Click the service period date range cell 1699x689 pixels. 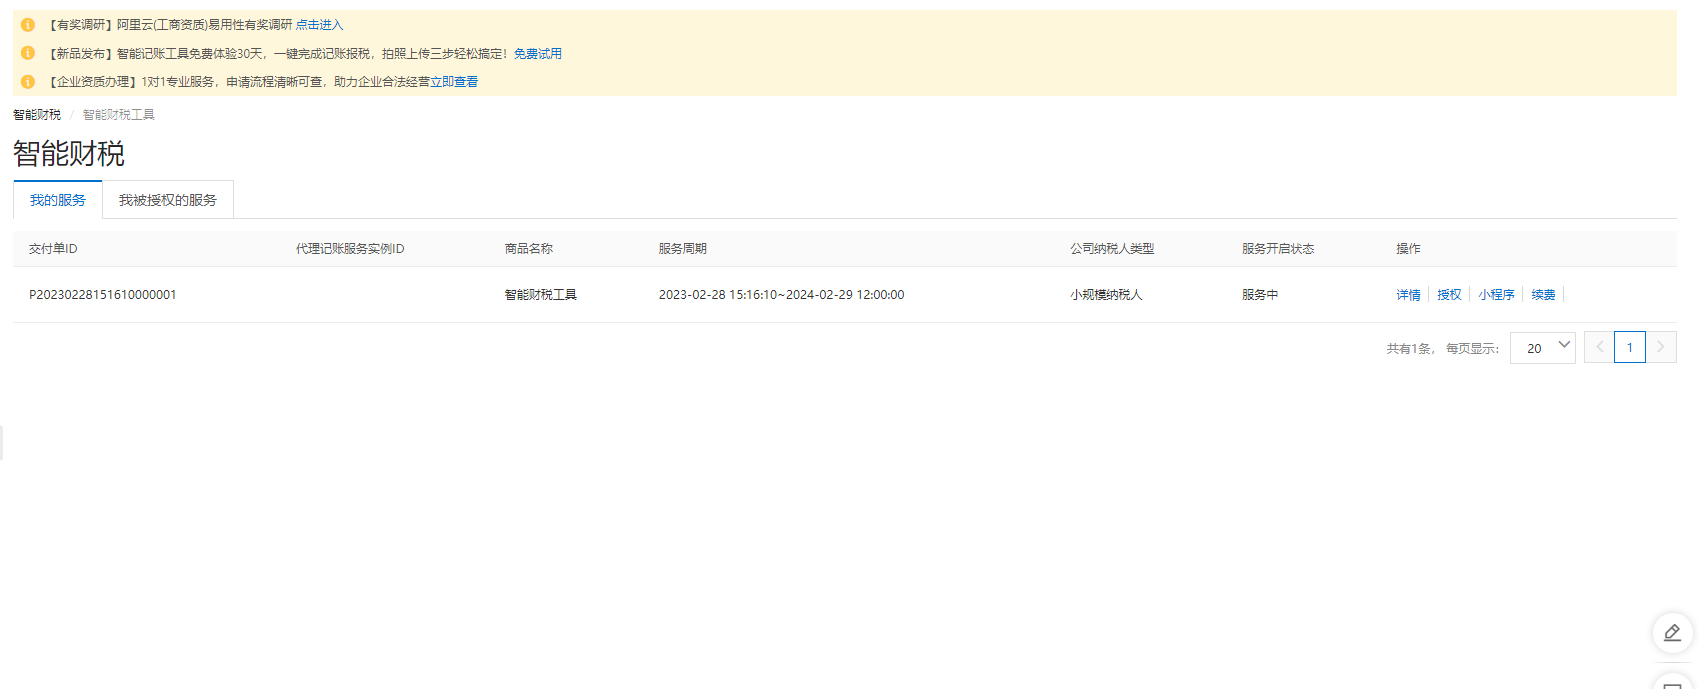[782, 295]
